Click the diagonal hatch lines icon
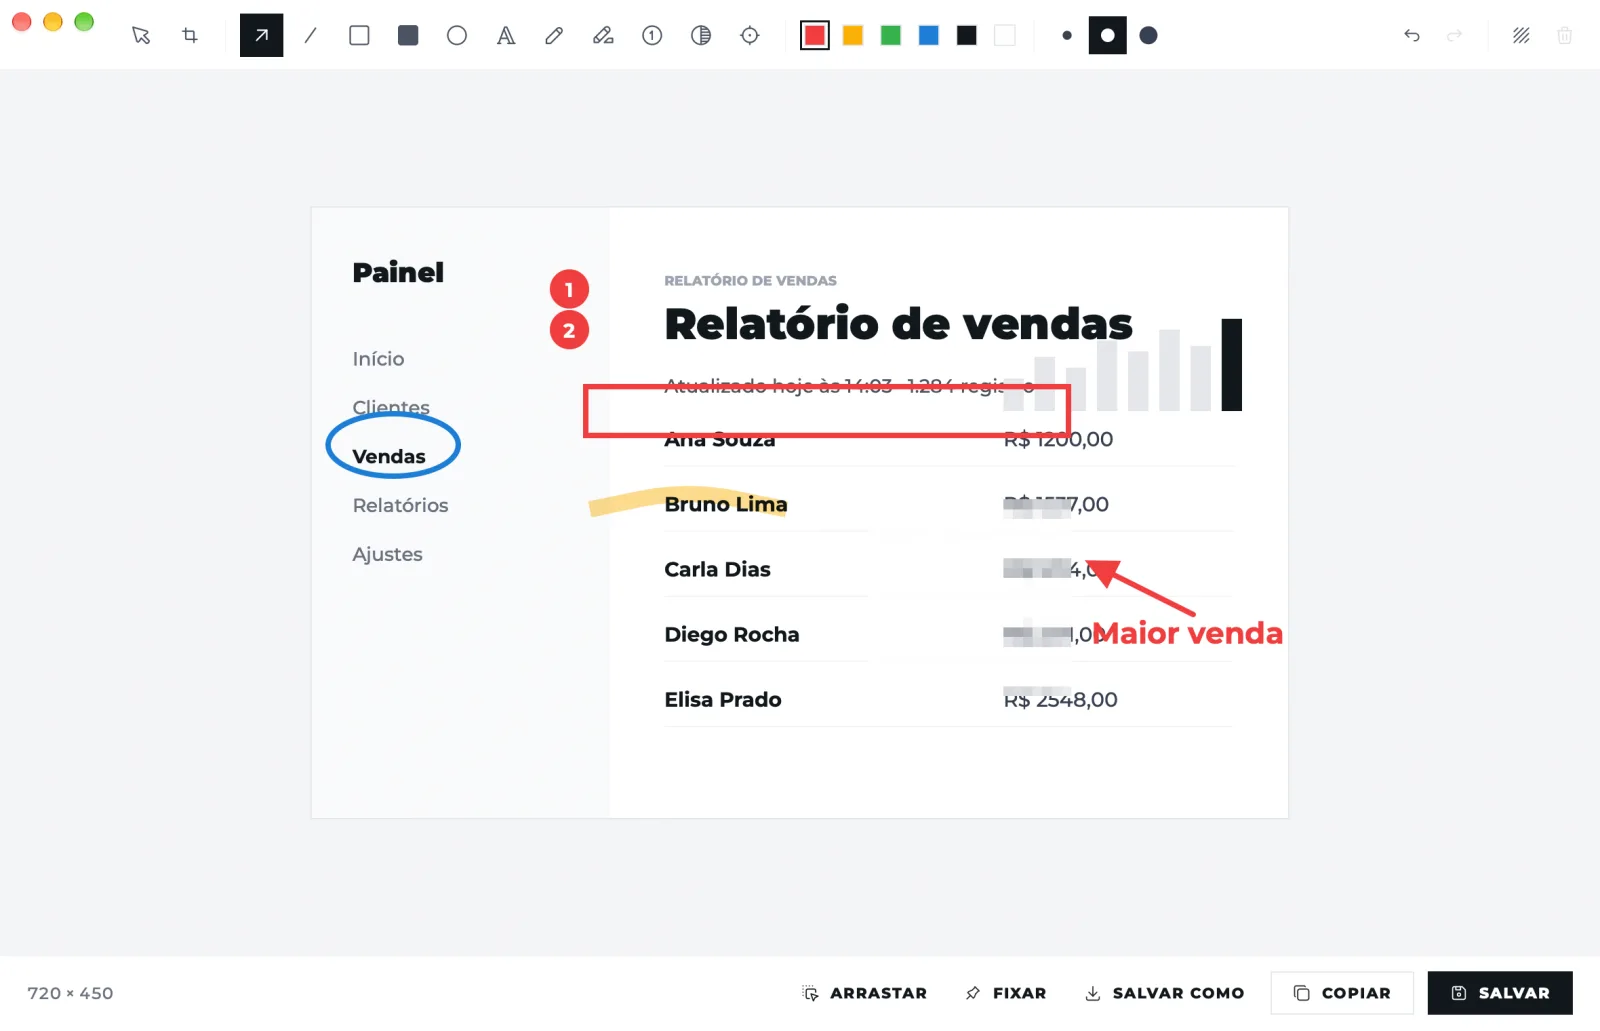 (1521, 36)
